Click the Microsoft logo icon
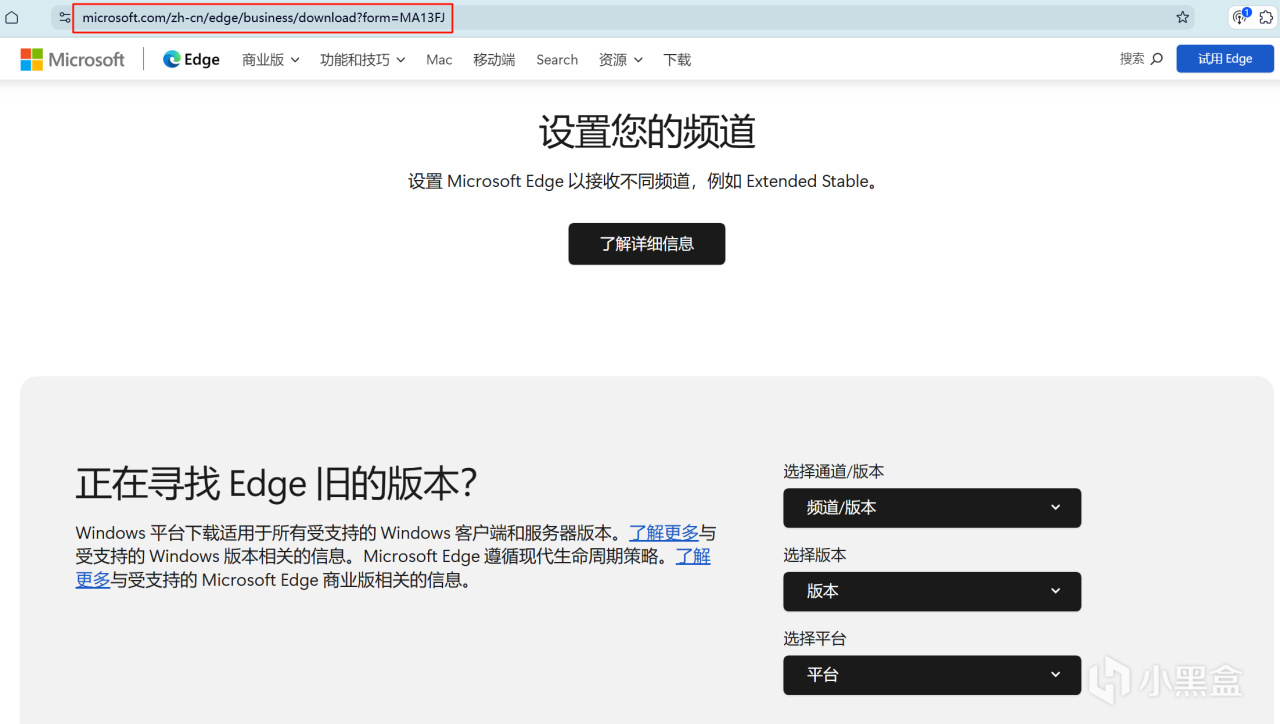Viewport: 1280px width, 724px height. pos(31,59)
